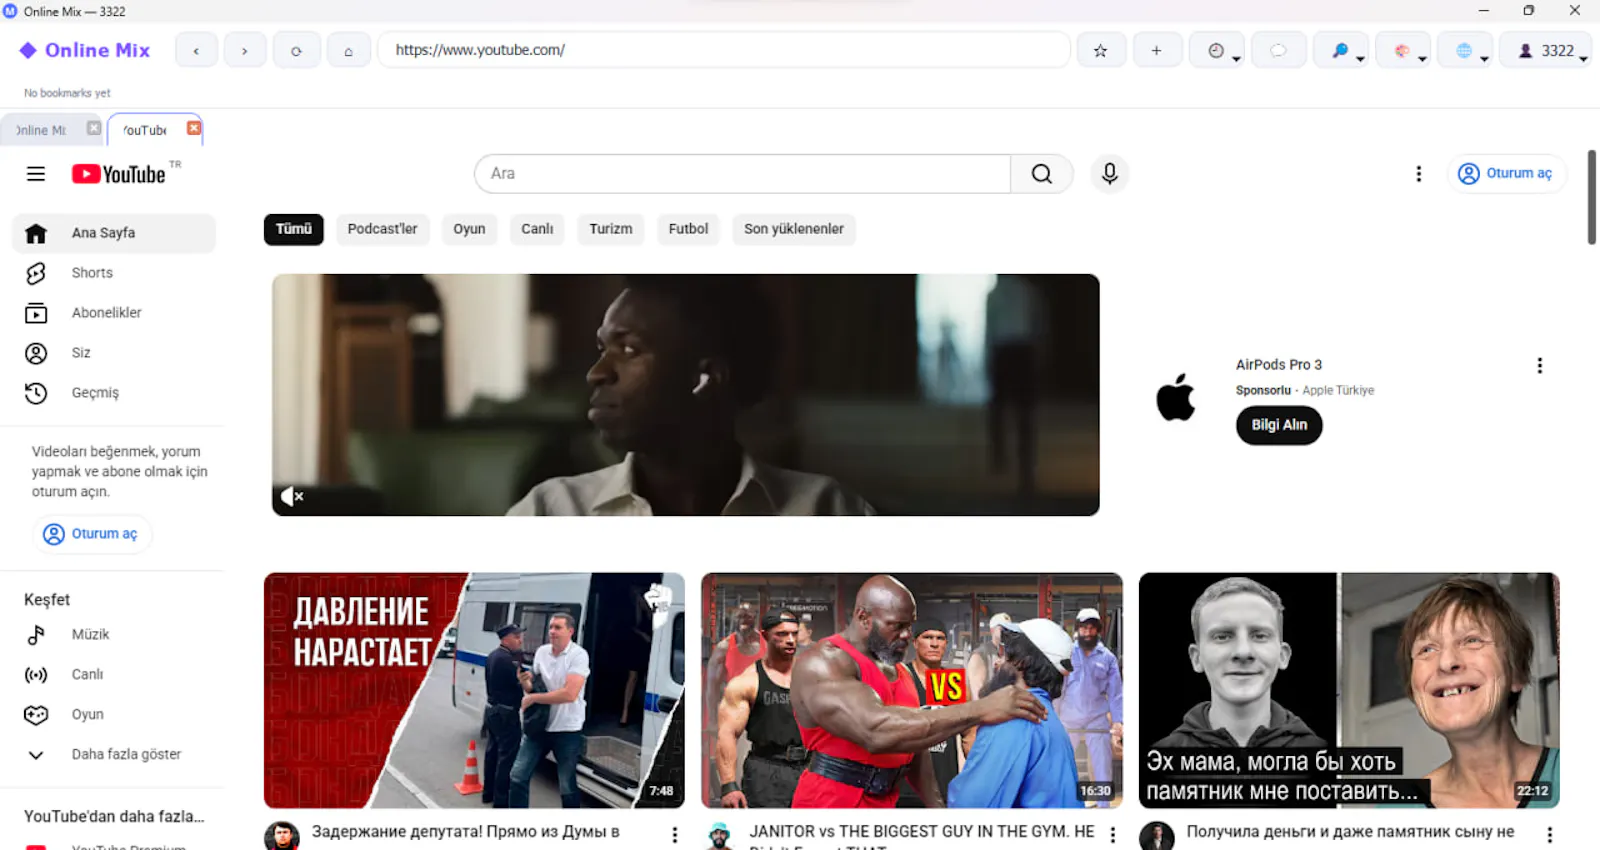Close the YouTube tab

pos(194,128)
